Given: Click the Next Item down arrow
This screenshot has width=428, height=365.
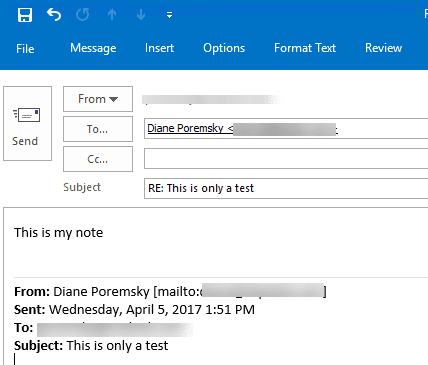Looking at the screenshot, I should pyautogui.click(x=141, y=15).
